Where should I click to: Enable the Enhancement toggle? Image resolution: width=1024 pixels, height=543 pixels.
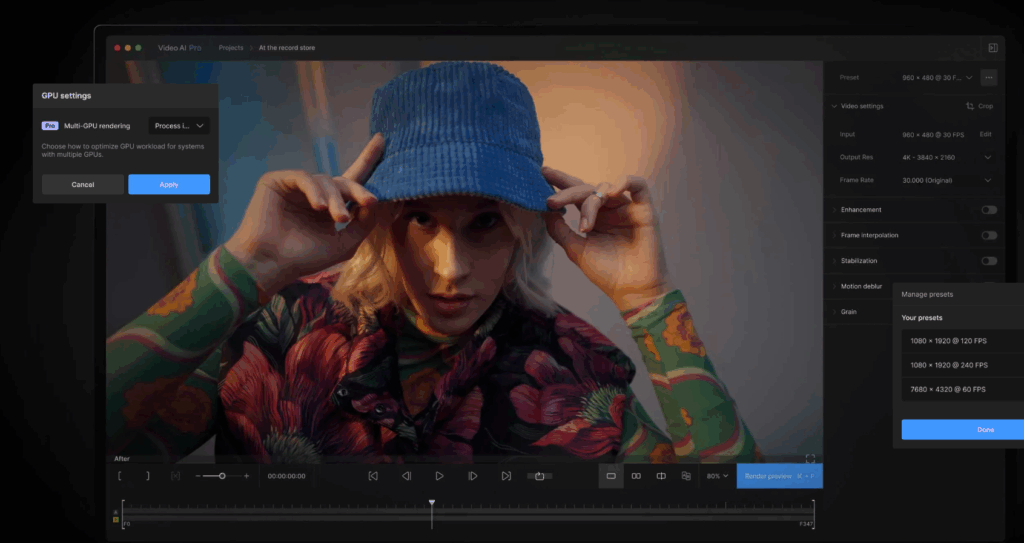click(989, 210)
